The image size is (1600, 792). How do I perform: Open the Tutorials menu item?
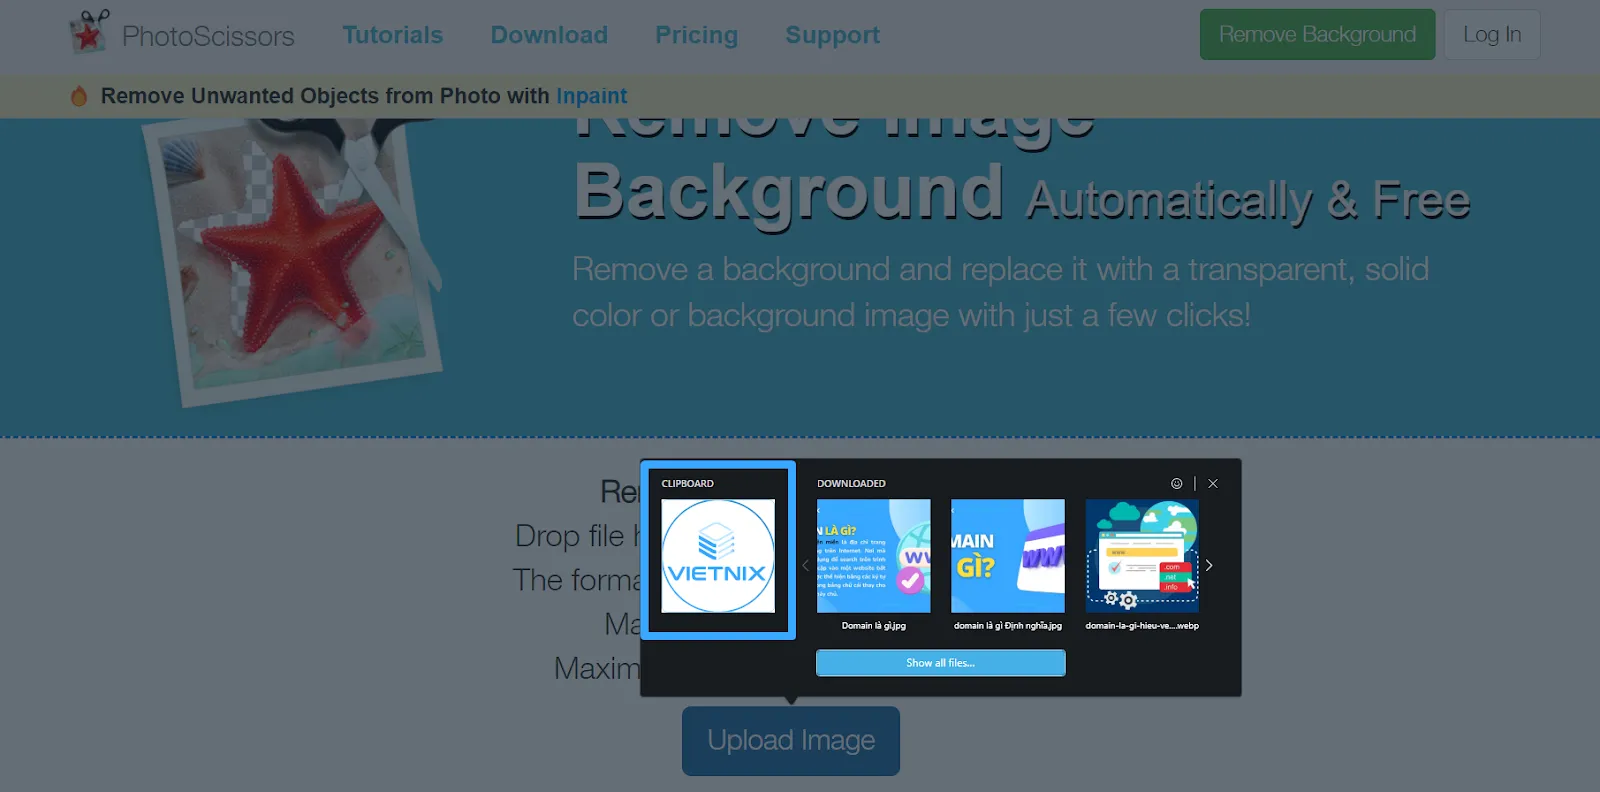click(x=393, y=35)
